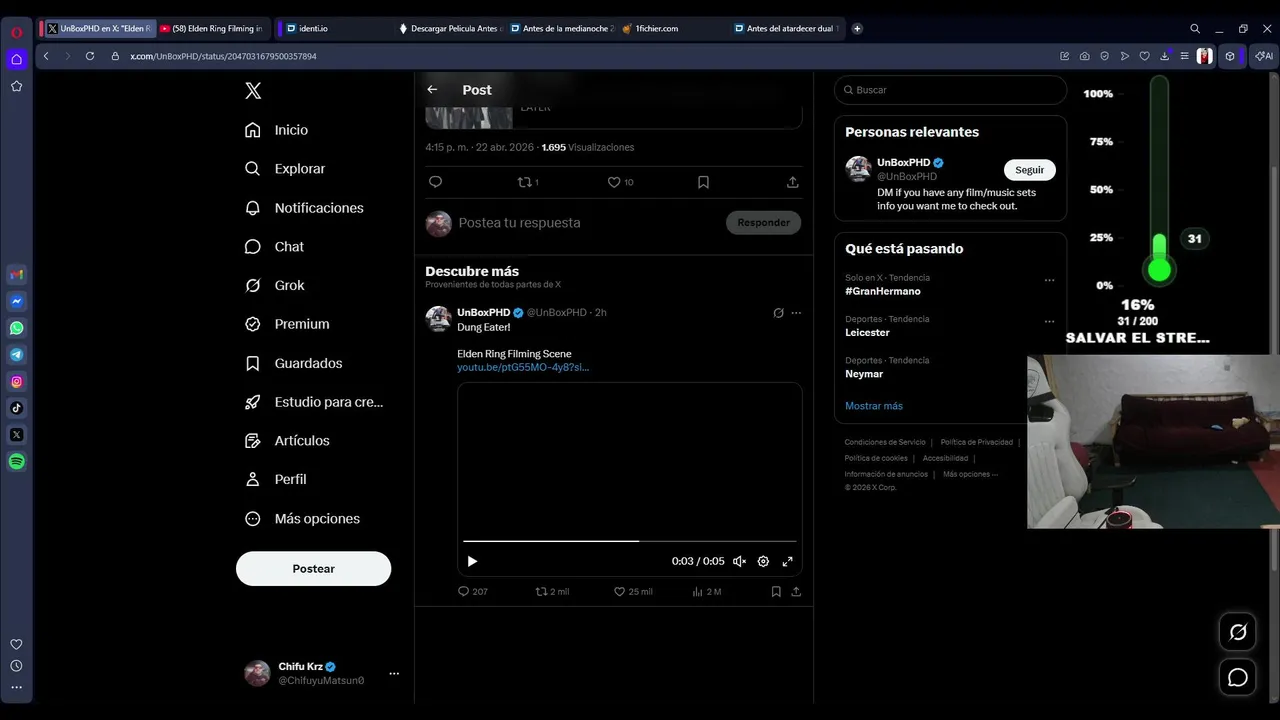Viewport: 1280px width, 720px height.
Task: Open UnBoxPHD avatar in Personas relevantes
Action: tap(858, 169)
